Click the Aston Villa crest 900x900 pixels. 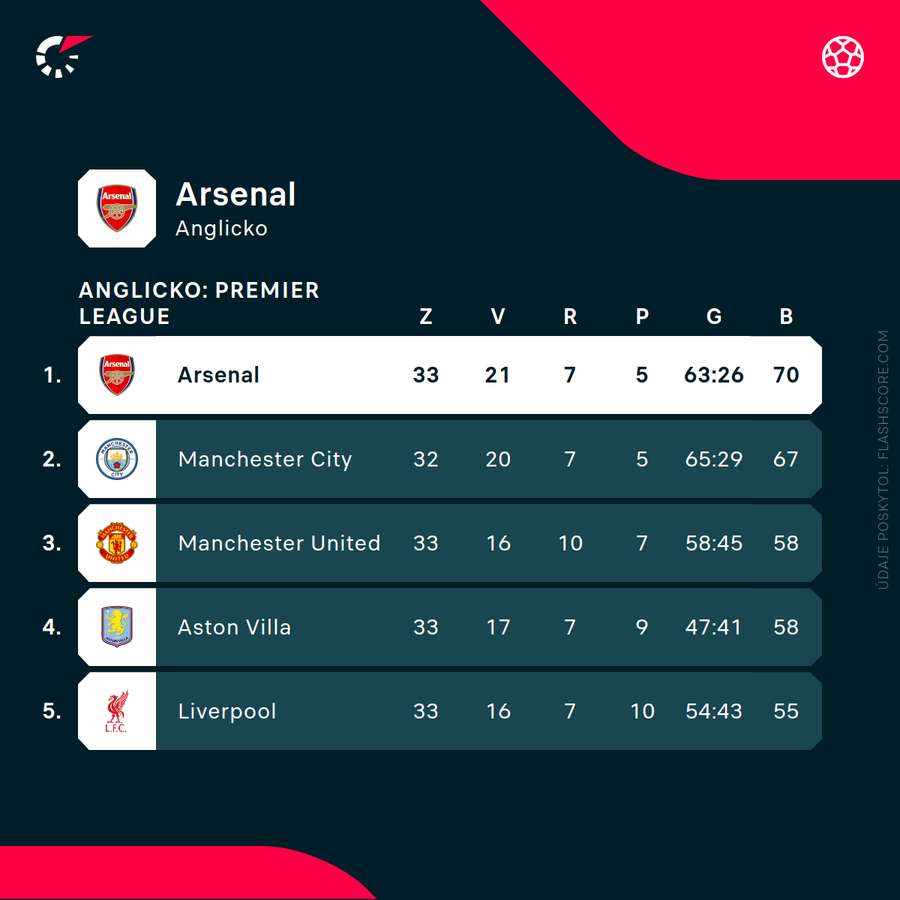(117, 627)
